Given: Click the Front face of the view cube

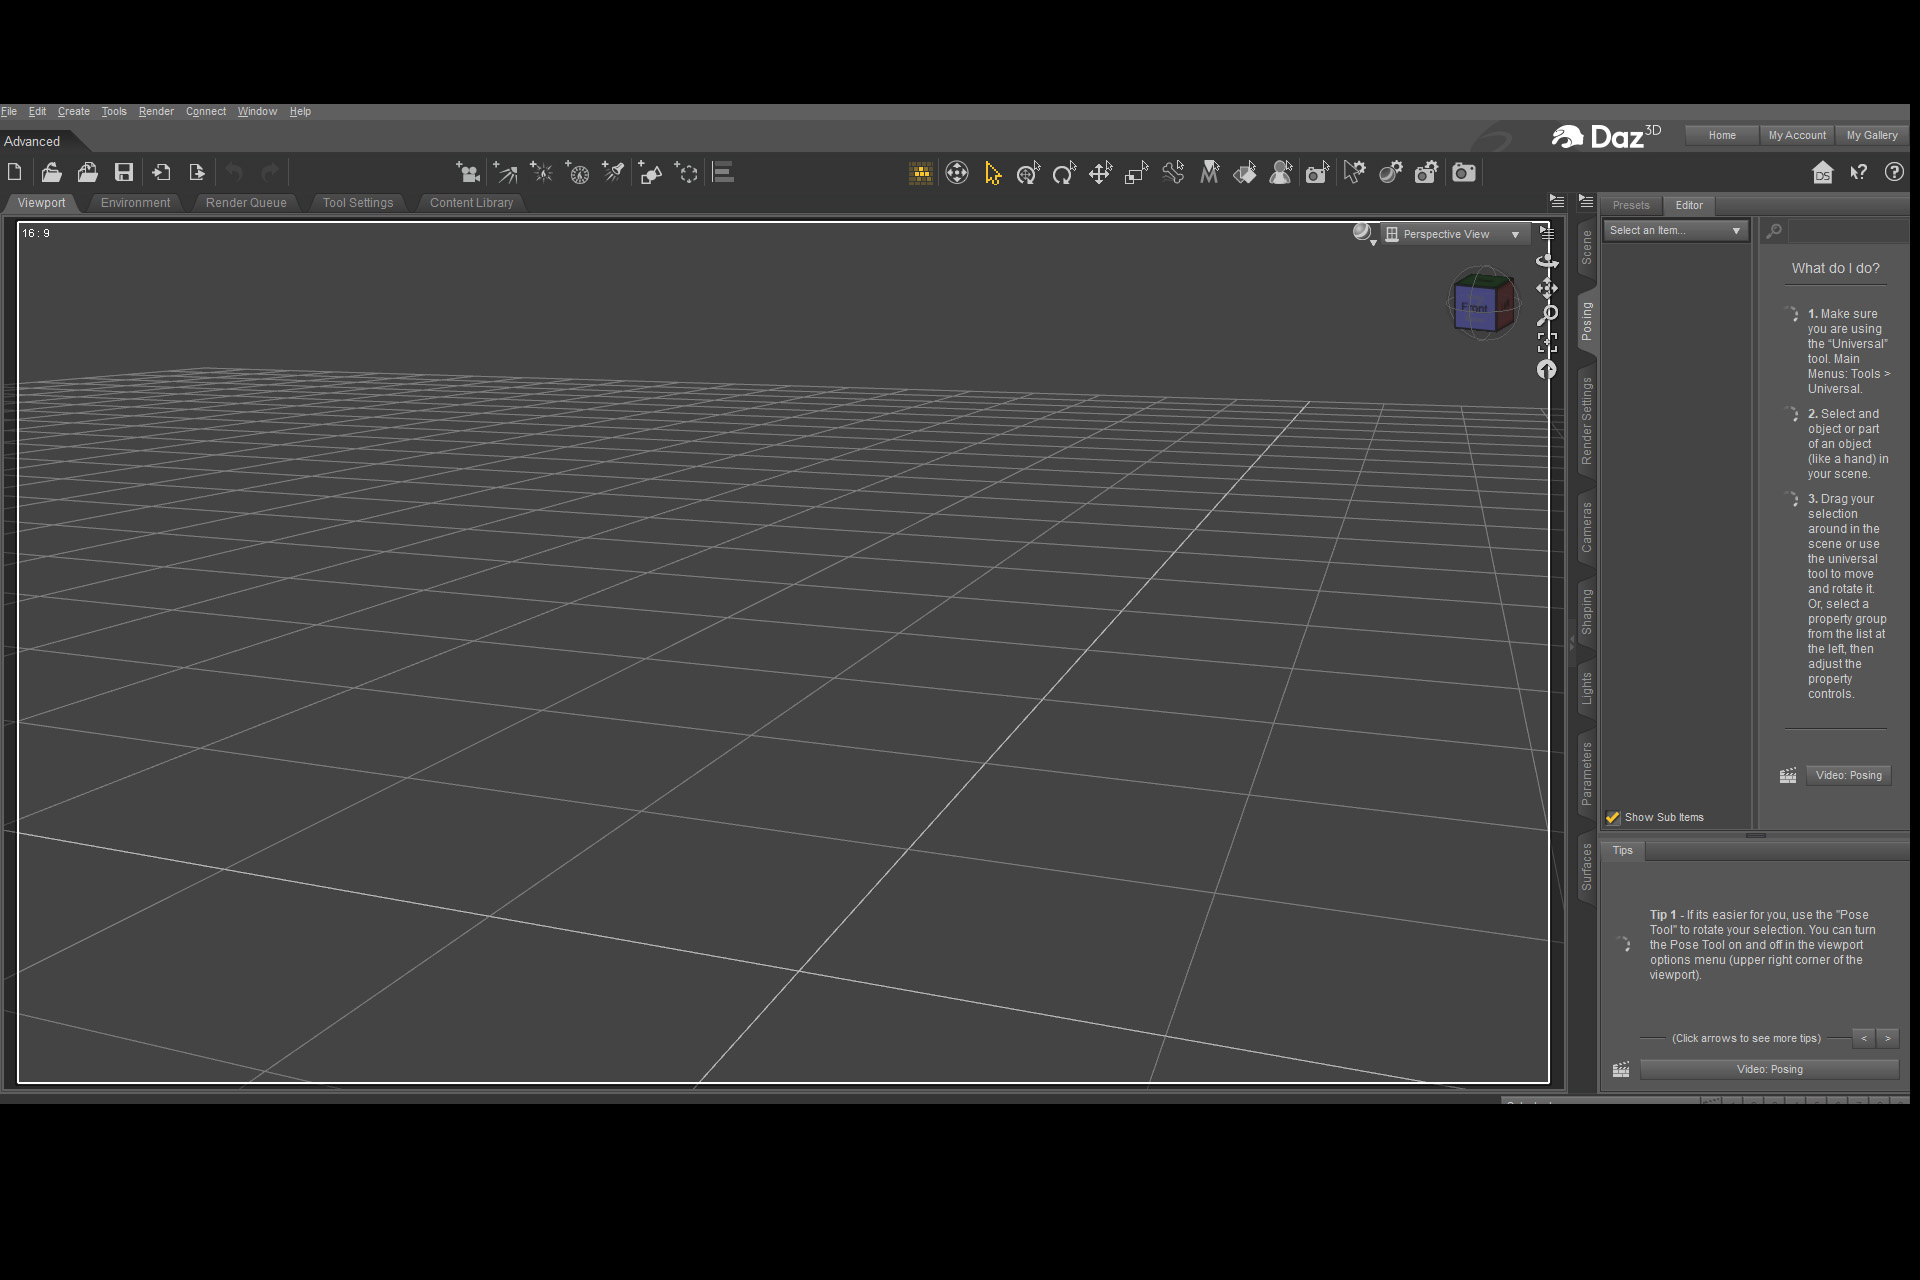Looking at the screenshot, I should tap(1474, 308).
